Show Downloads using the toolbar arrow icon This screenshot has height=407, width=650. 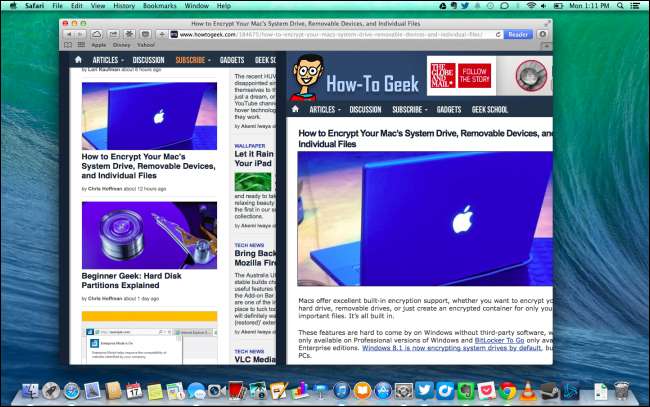(543, 34)
